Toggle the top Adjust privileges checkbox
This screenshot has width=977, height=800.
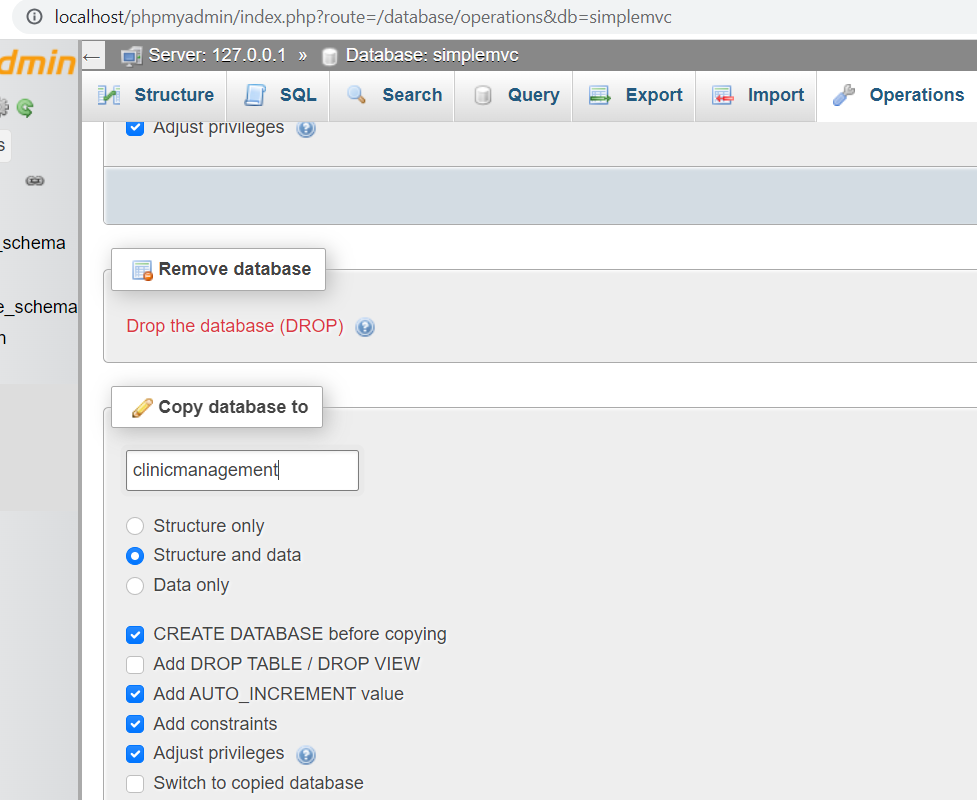[x=135, y=128]
